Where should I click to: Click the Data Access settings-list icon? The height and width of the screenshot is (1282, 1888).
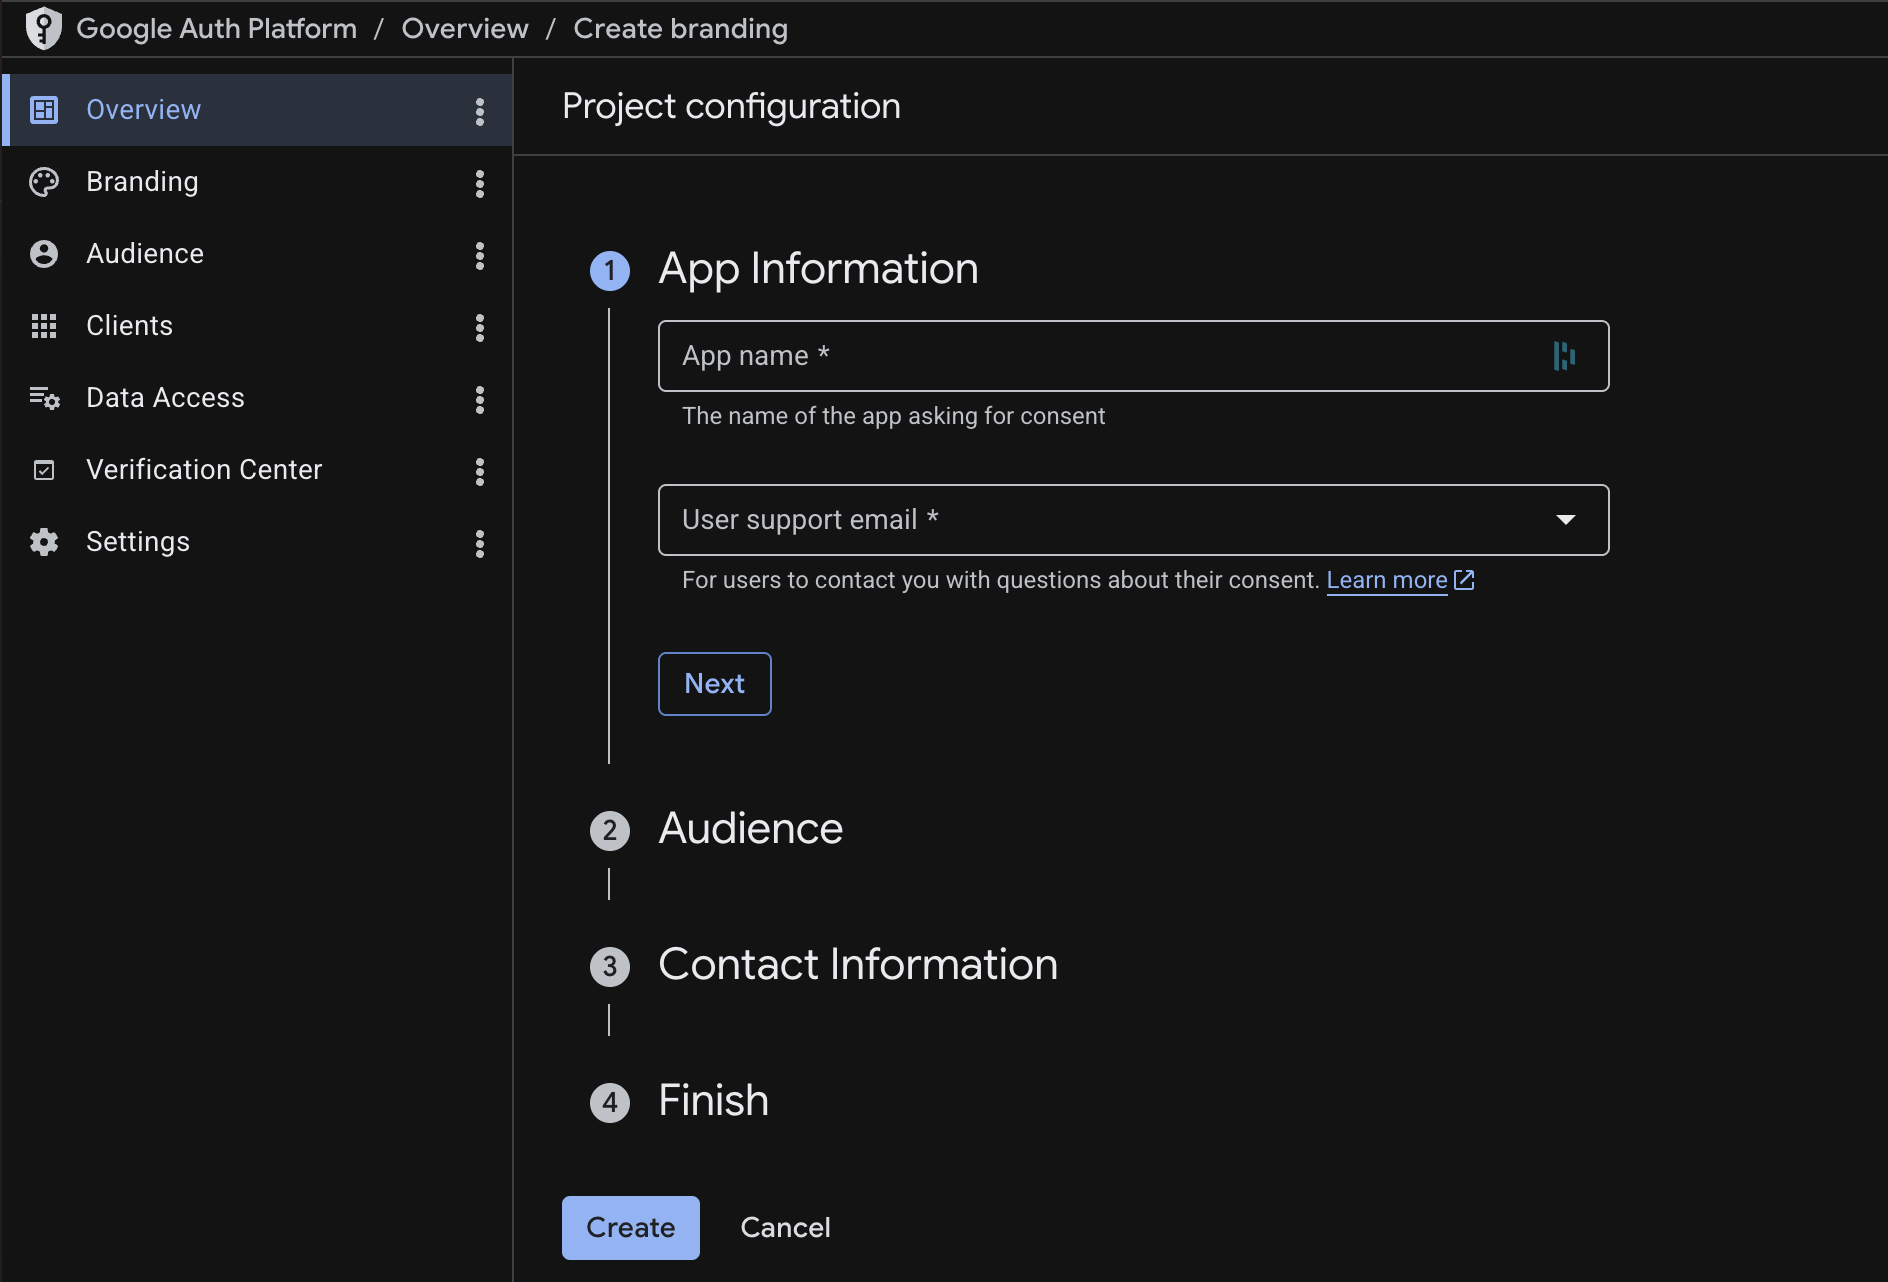point(44,398)
